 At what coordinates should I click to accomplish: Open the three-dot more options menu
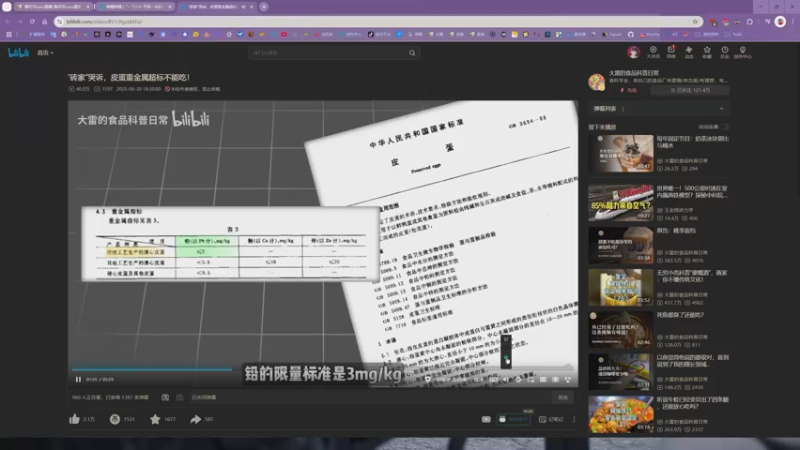click(574, 419)
